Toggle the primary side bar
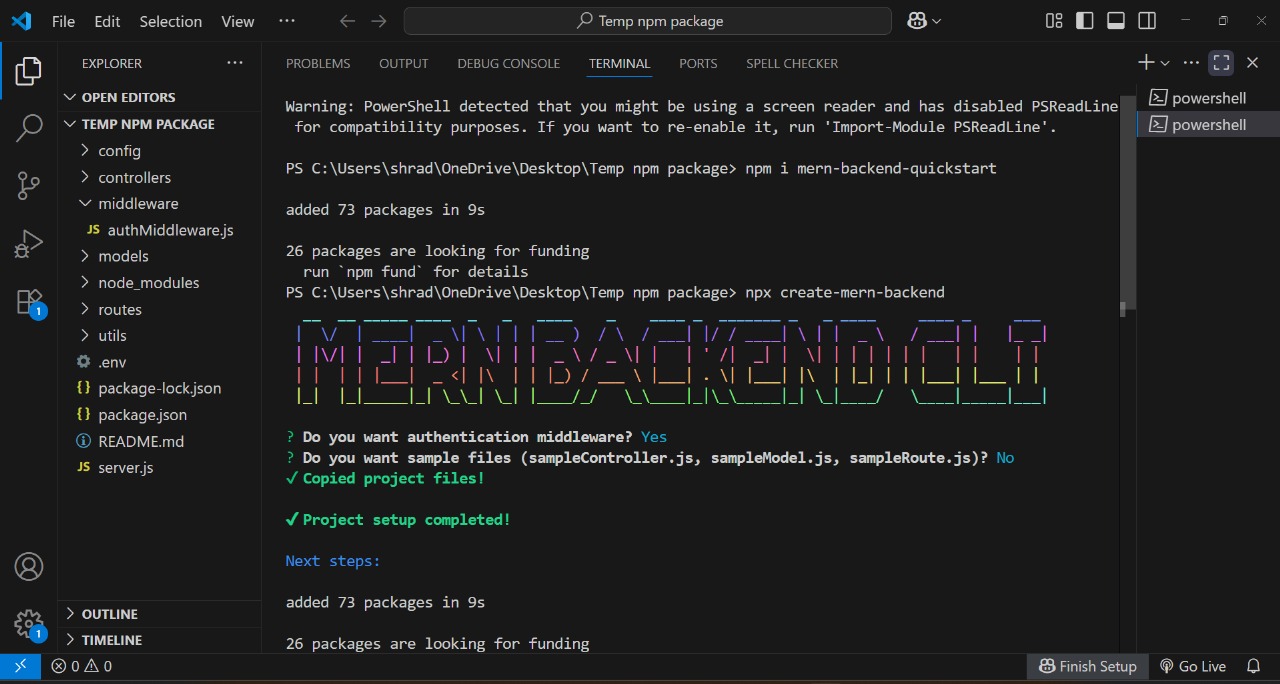This screenshot has height=684, width=1280. coord(1085,21)
